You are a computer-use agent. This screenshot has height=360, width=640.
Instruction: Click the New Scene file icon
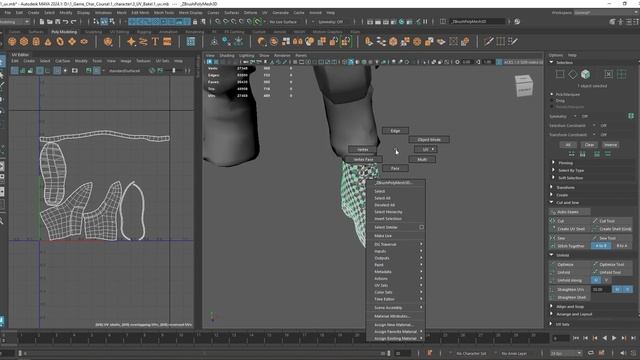42,22
